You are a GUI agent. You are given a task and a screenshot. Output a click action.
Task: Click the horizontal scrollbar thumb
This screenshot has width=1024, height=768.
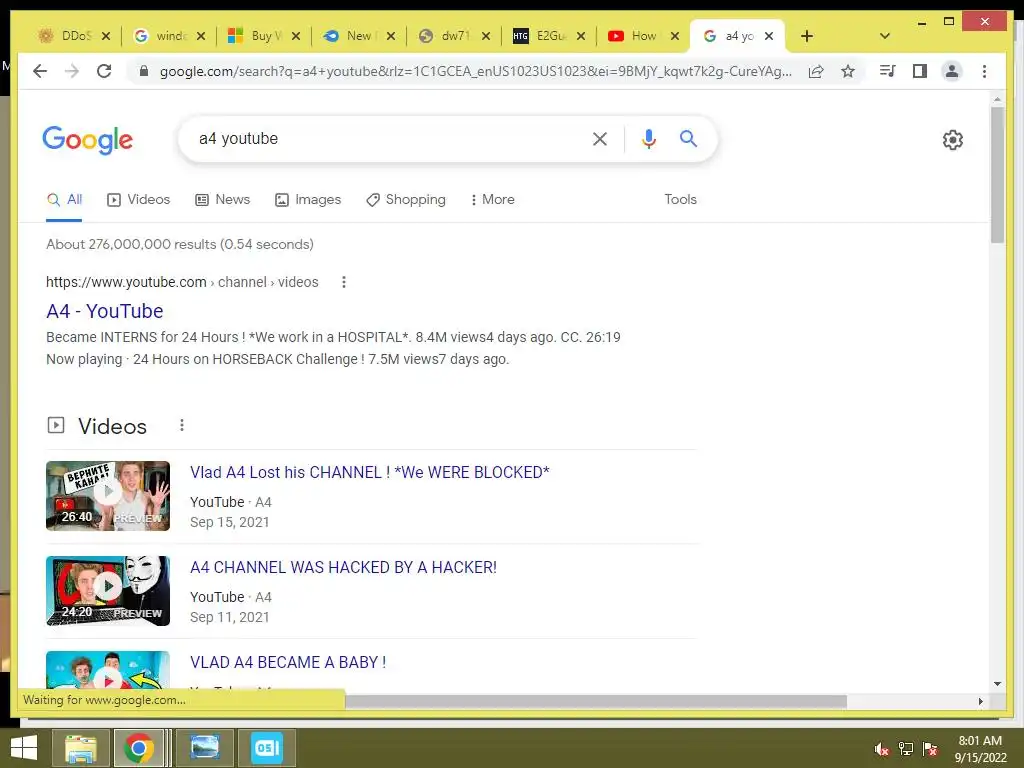click(x=596, y=701)
